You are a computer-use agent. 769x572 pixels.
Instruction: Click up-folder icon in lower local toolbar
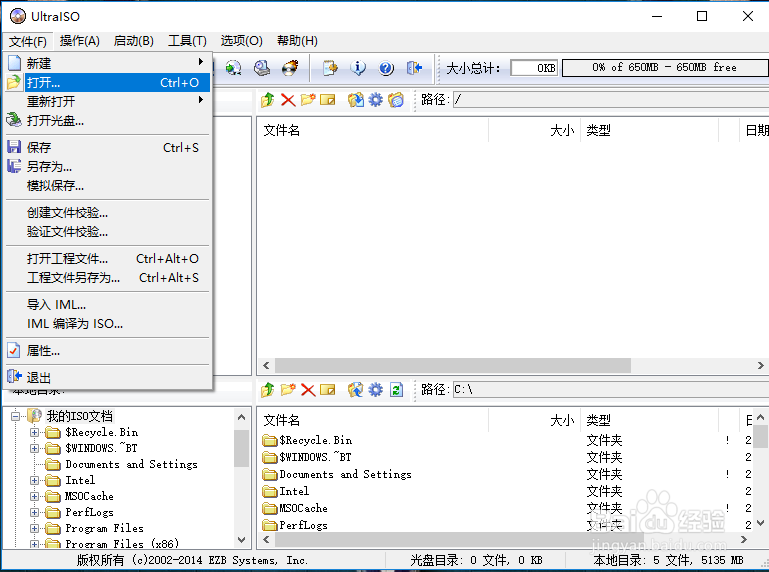(268, 390)
